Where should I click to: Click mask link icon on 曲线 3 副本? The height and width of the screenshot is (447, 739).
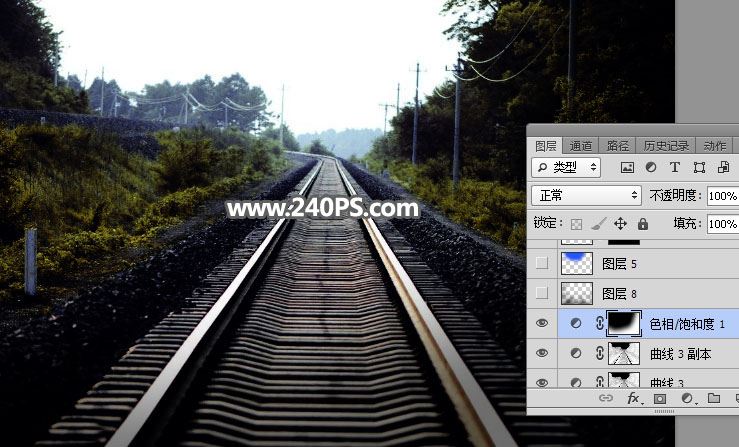click(599, 353)
